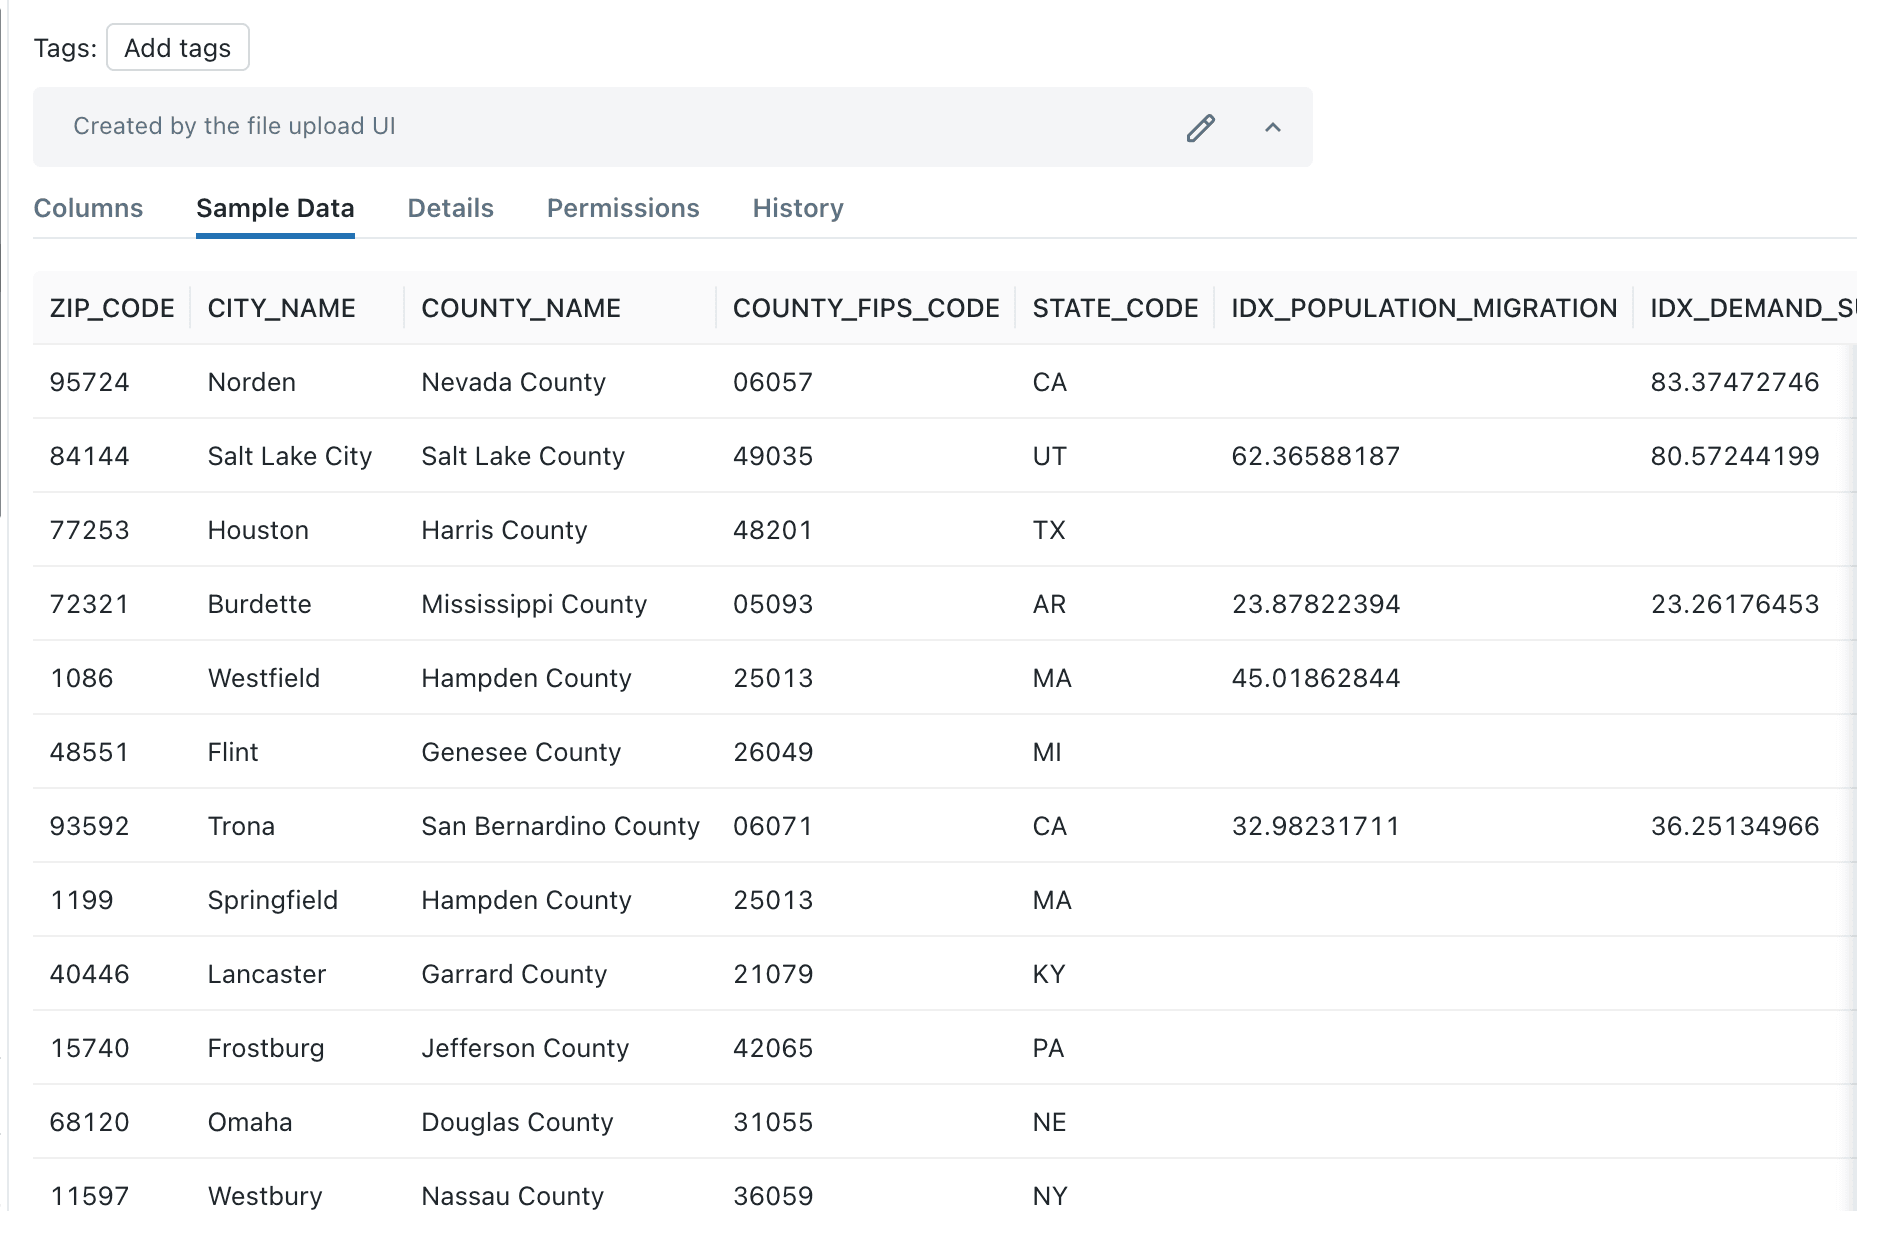Click the value 45.01862844
Viewport: 1897px width, 1243px height.
1316,678
